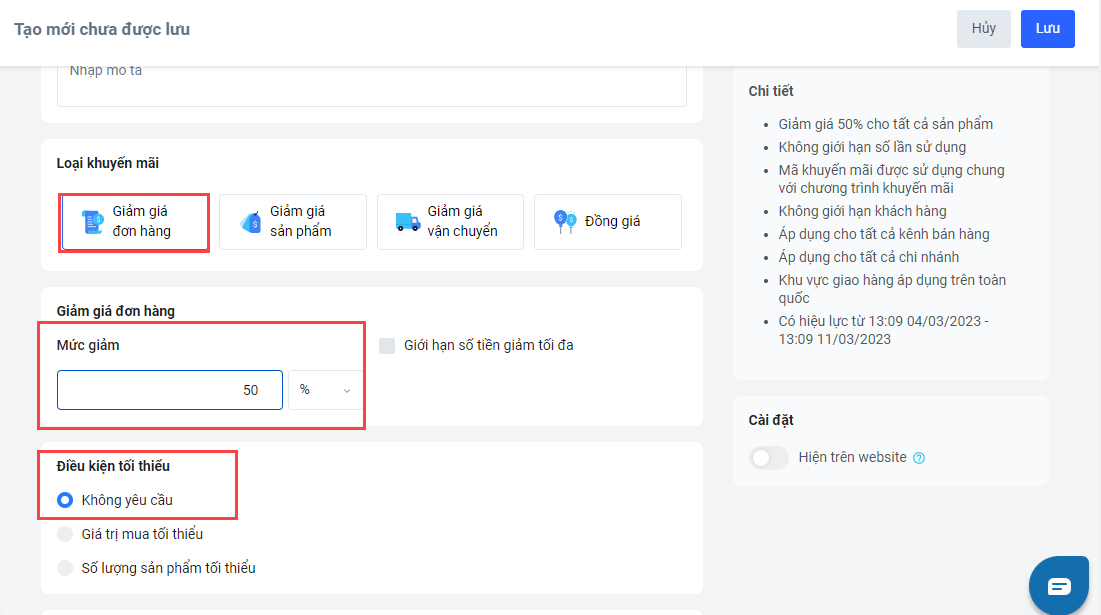
Task: Choose the Đồng giá promotion type label
Action: [612, 221]
